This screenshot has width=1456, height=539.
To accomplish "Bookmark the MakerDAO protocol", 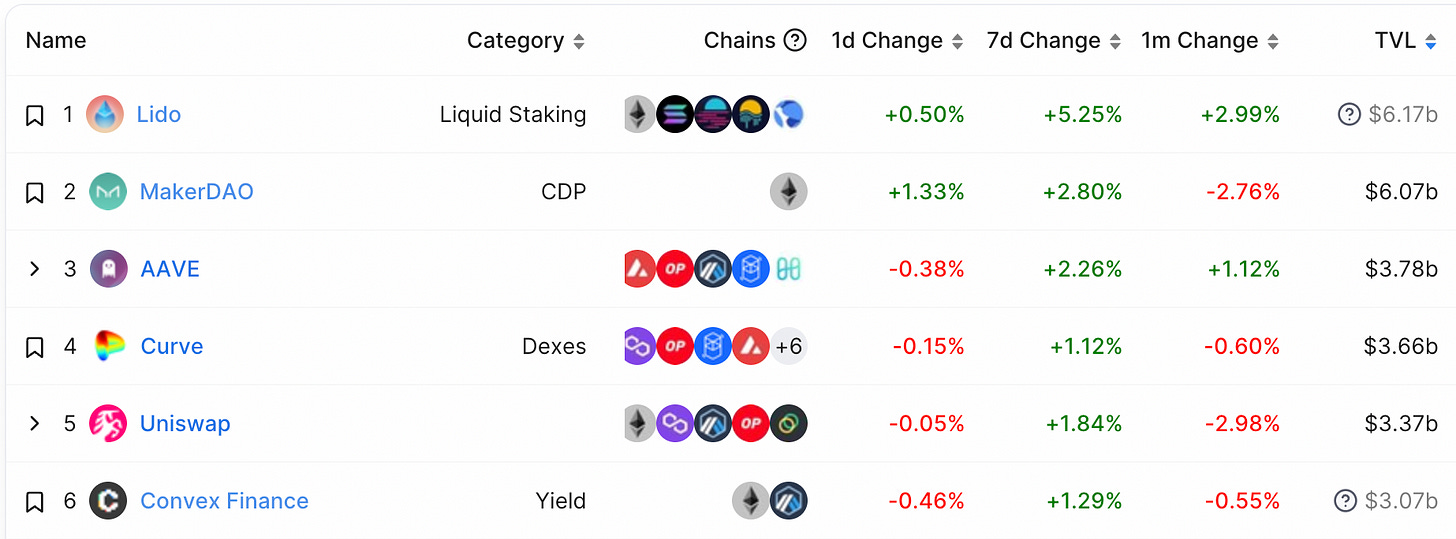I will click(35, 193).
